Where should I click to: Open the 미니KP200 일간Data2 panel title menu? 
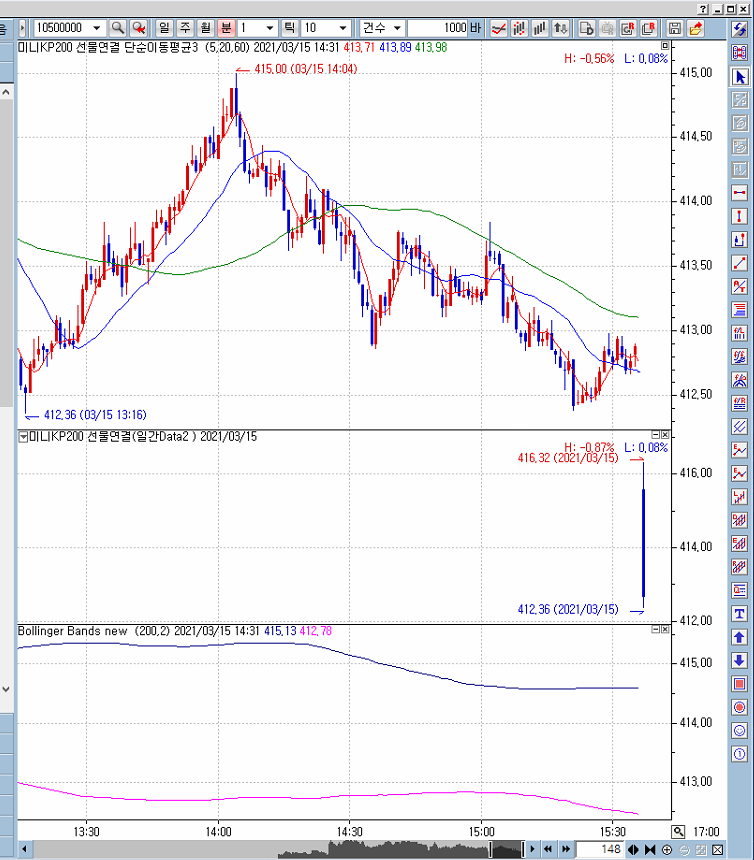[x=23, y=437]
